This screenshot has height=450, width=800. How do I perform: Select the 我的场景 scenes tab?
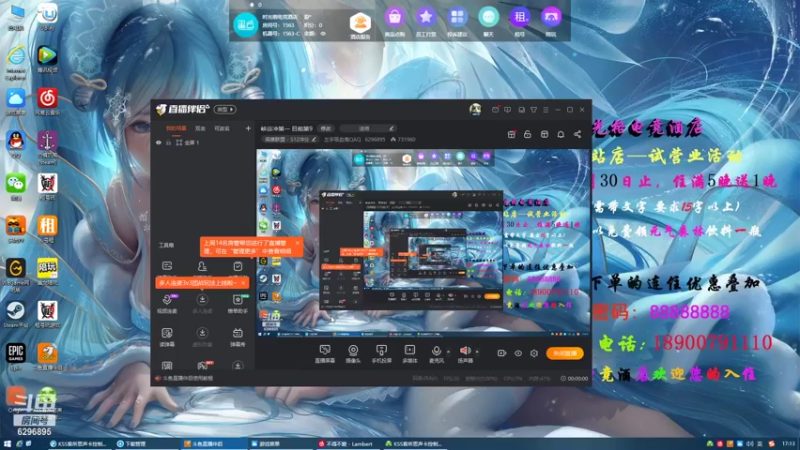click(x=176, y=129)
